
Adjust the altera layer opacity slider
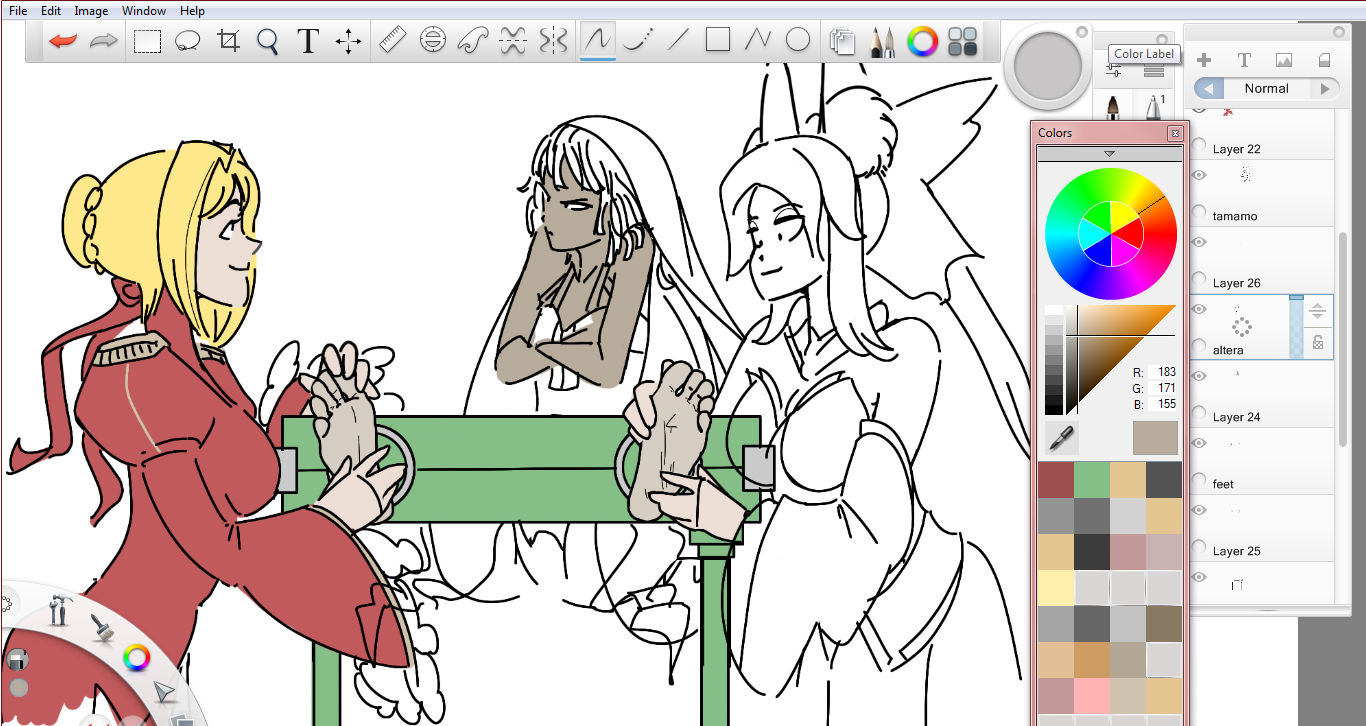[1297, 327]
